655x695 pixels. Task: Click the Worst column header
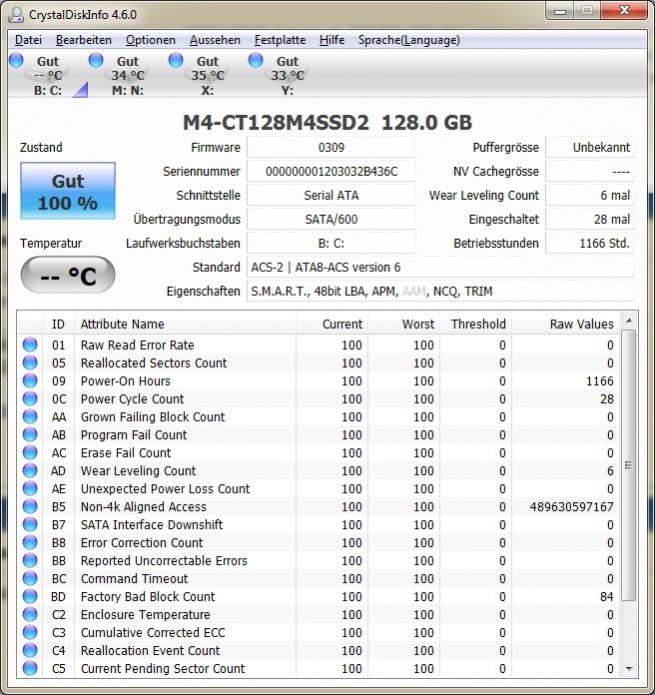[x=404, y=324]
